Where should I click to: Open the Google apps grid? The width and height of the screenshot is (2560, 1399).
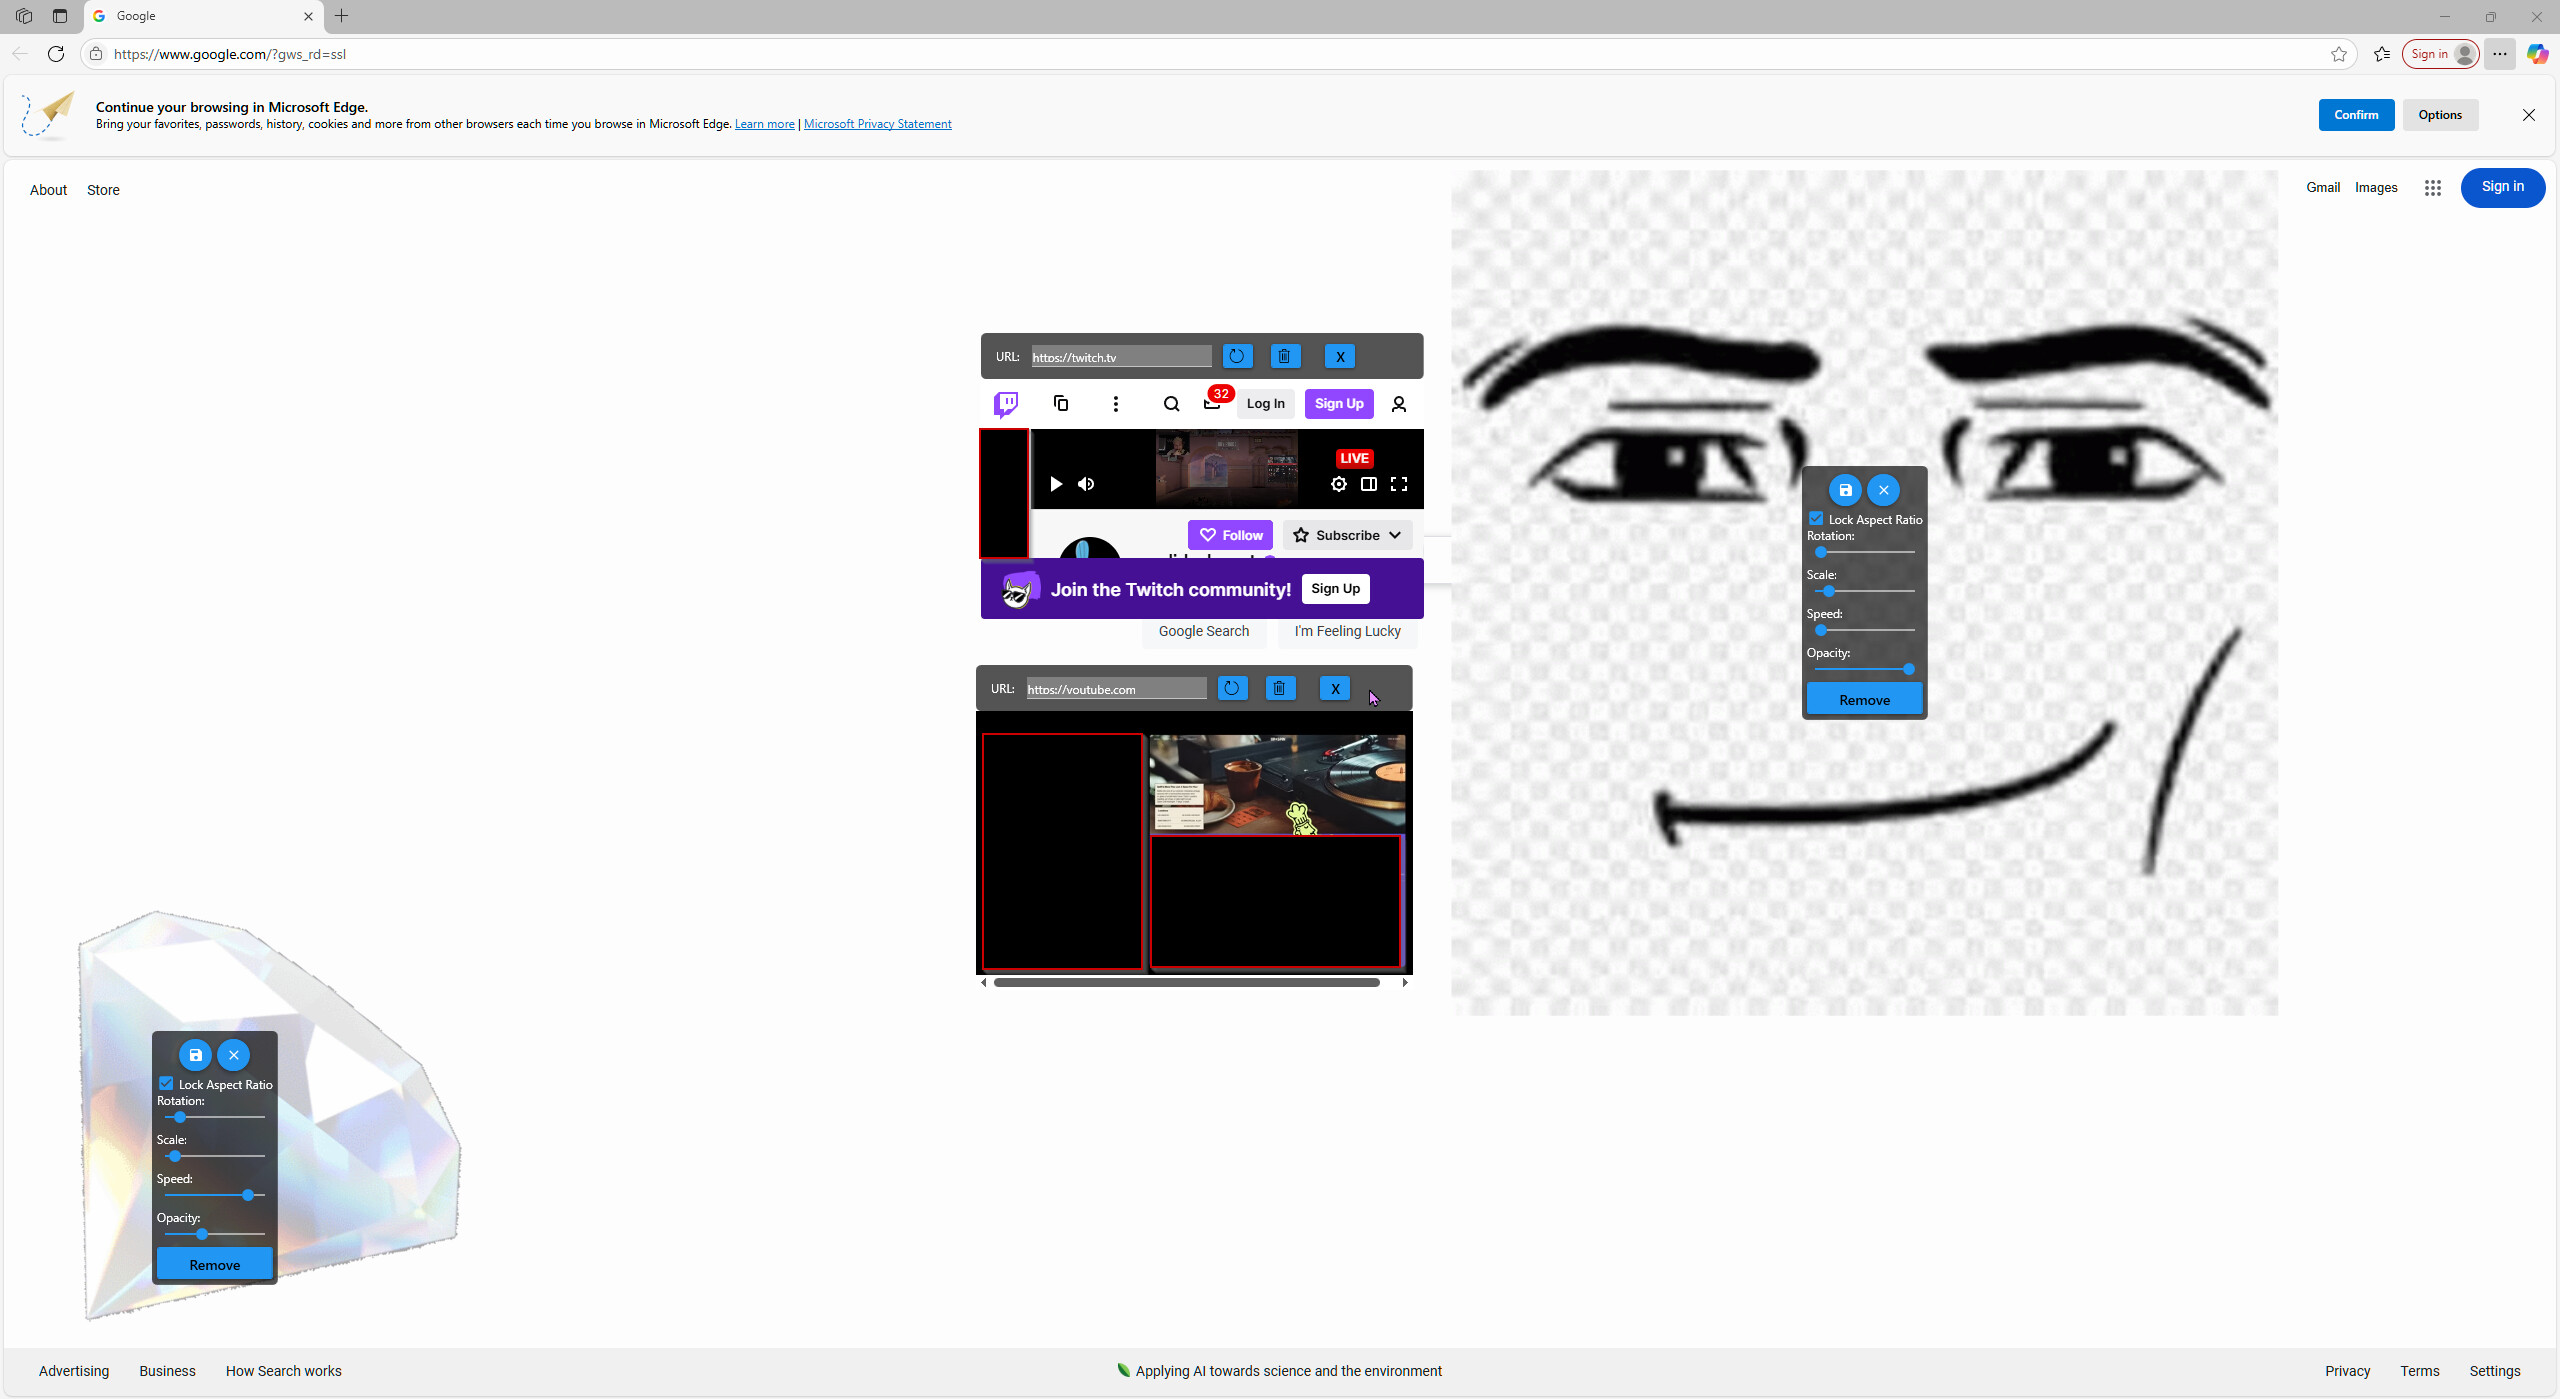click(x=2432, y=187)
